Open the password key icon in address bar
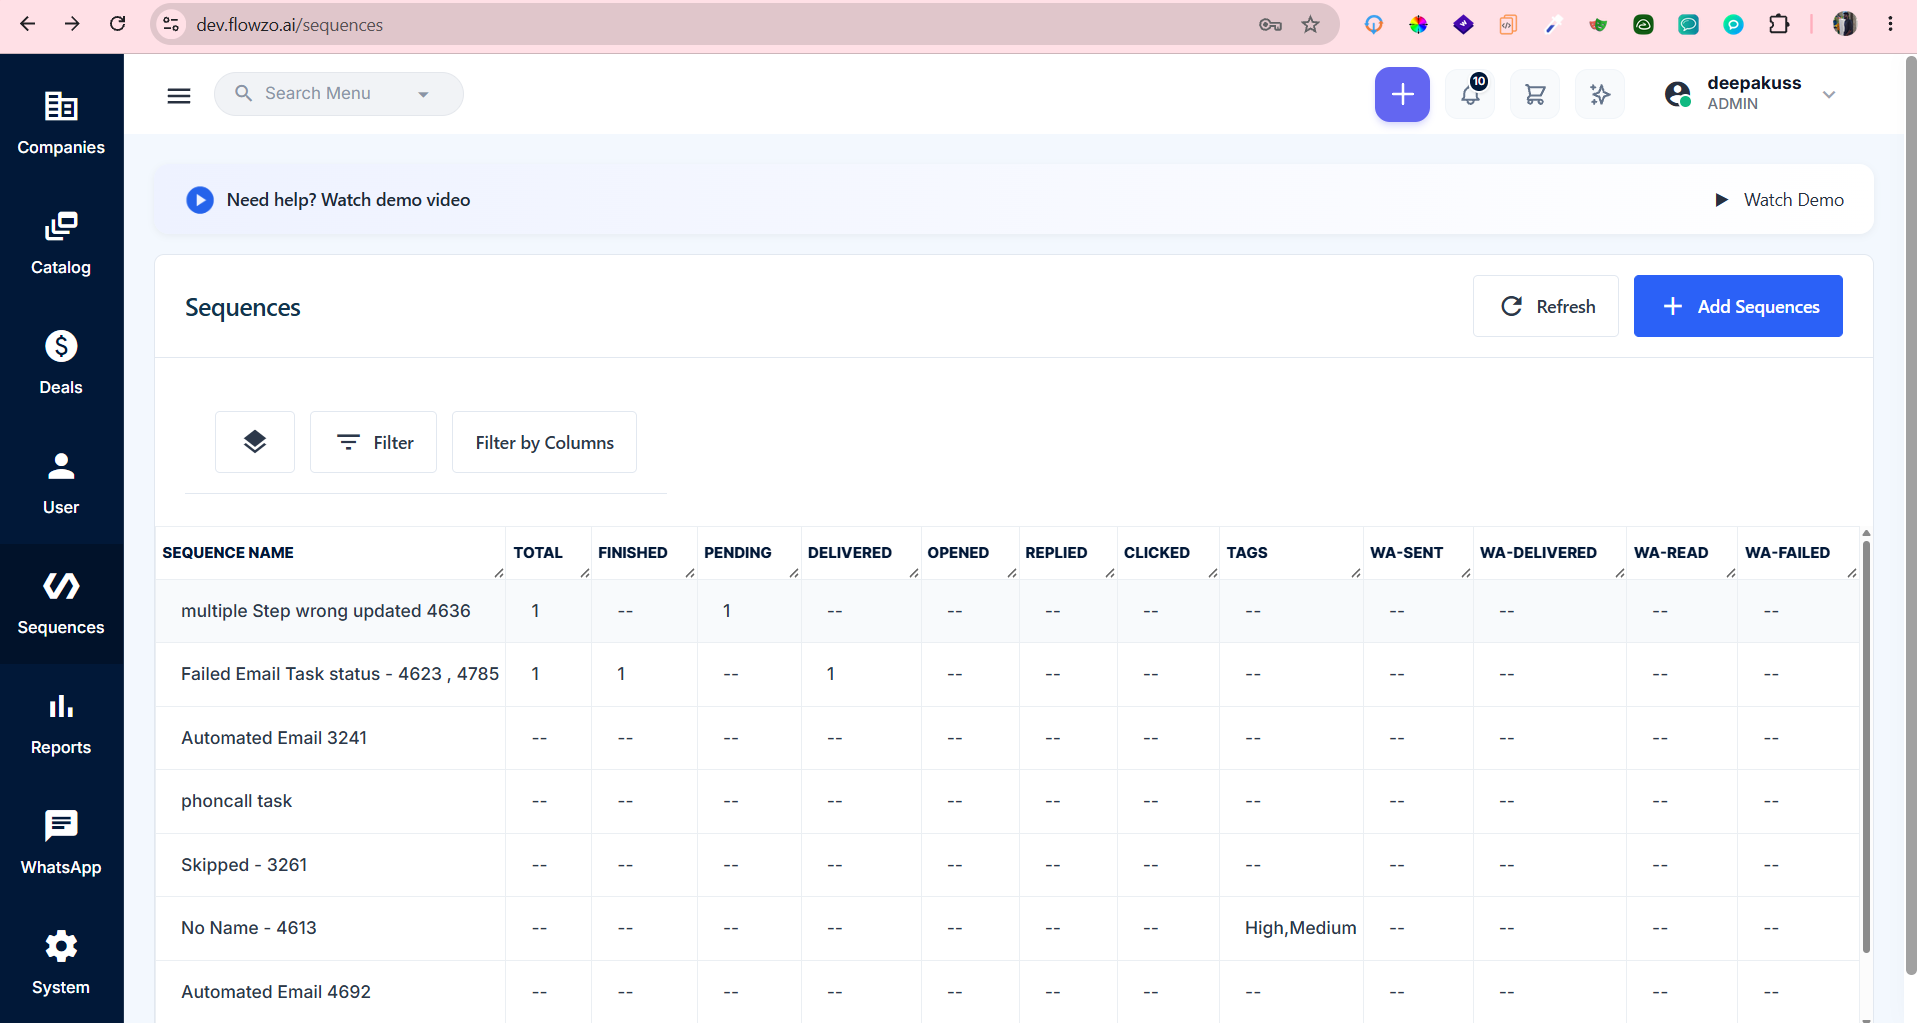 pos(1270,25)
